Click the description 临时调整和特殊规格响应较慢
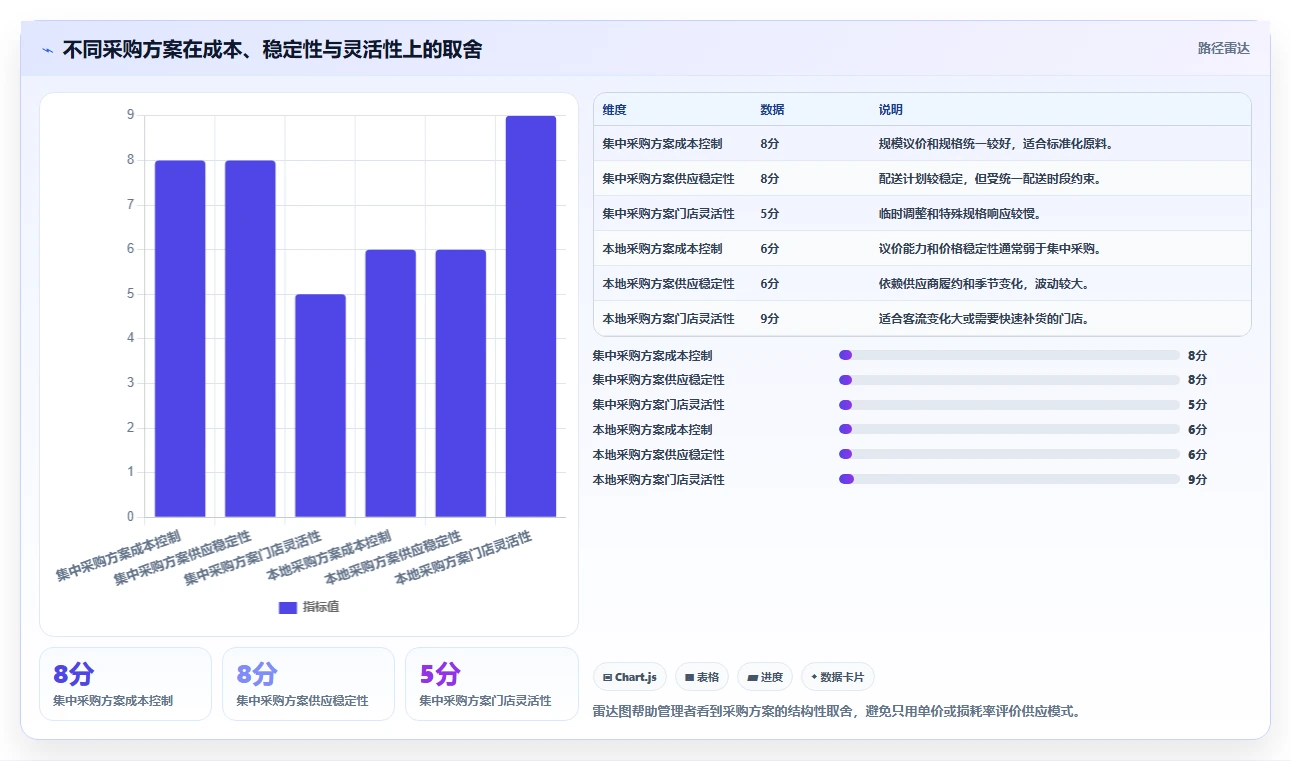Image resolution: width=1291 pixels, height=761 pixels. point(962,214)
